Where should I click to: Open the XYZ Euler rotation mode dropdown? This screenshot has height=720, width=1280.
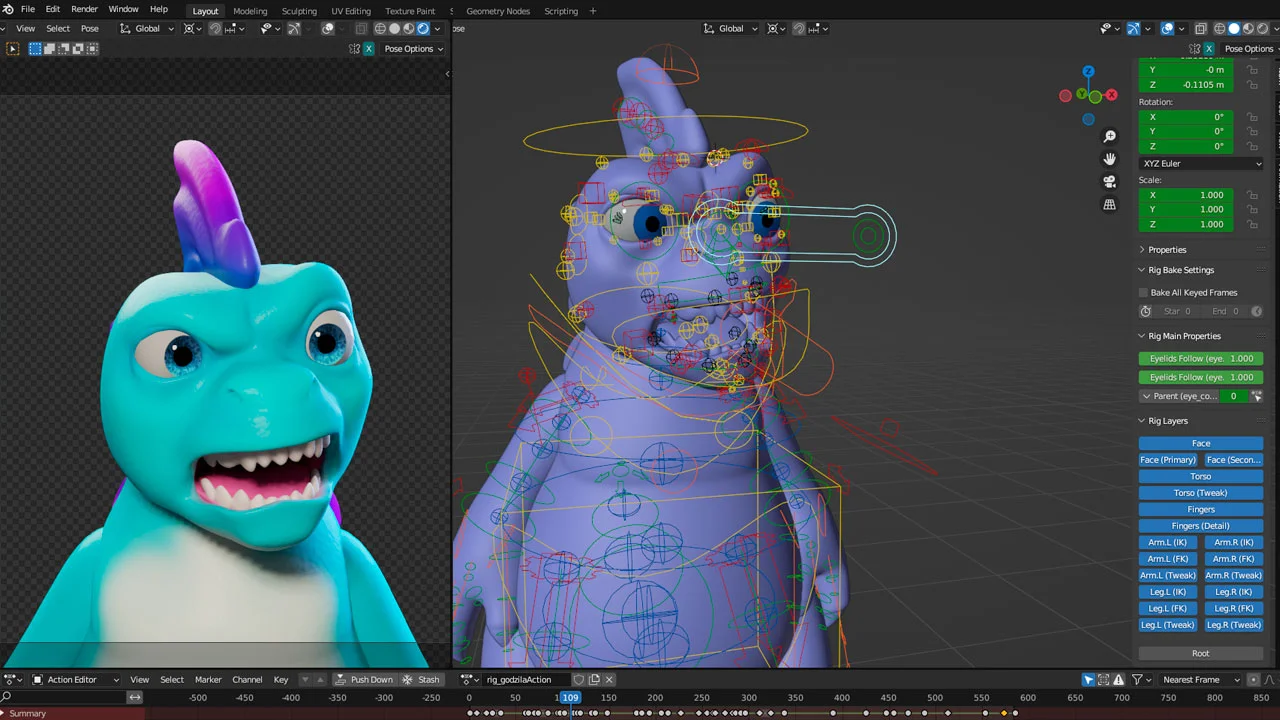(x=1200, y=163)
